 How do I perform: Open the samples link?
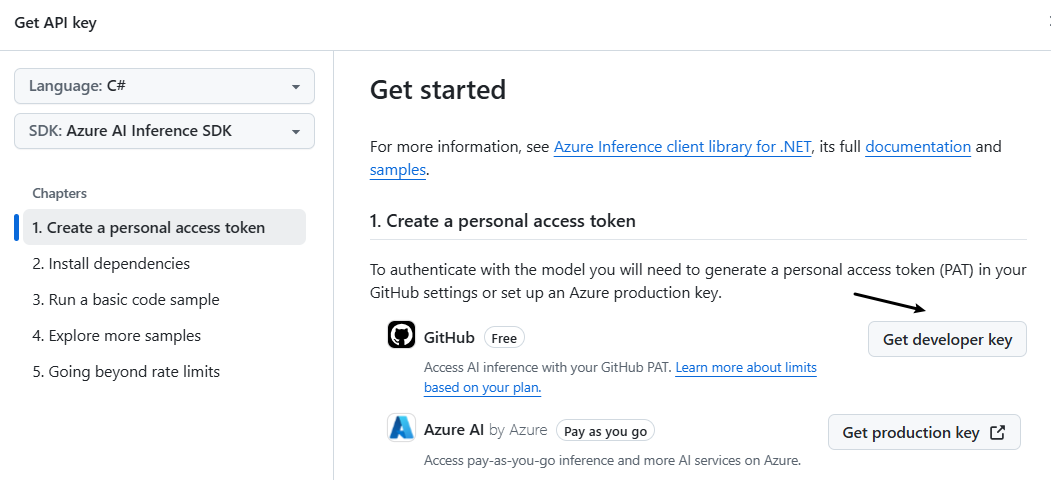coord(398,170)
